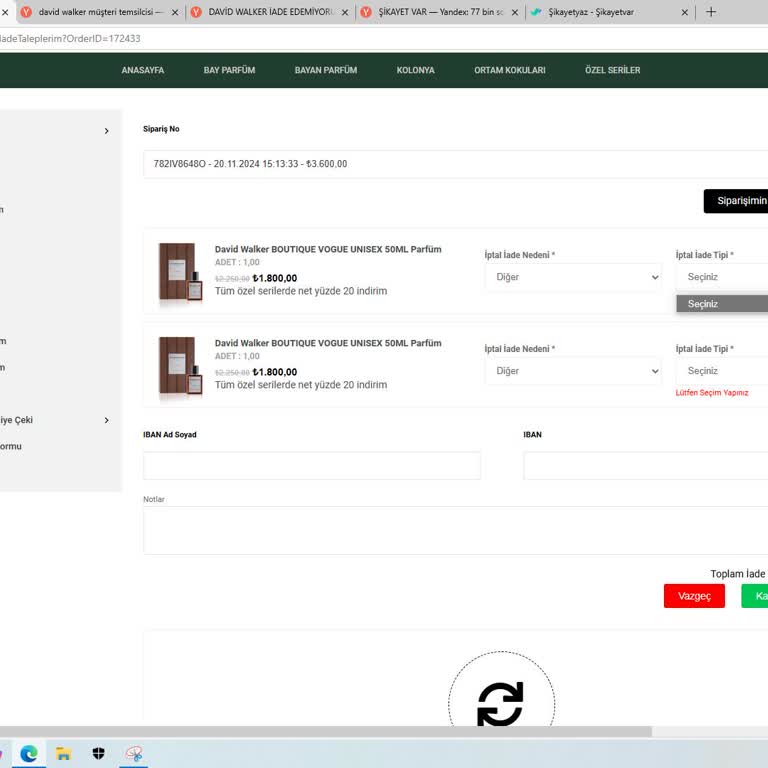Click the first product's perfume thumbnail
Viewport: 768px width, 768px height.
tap(181, 272)
